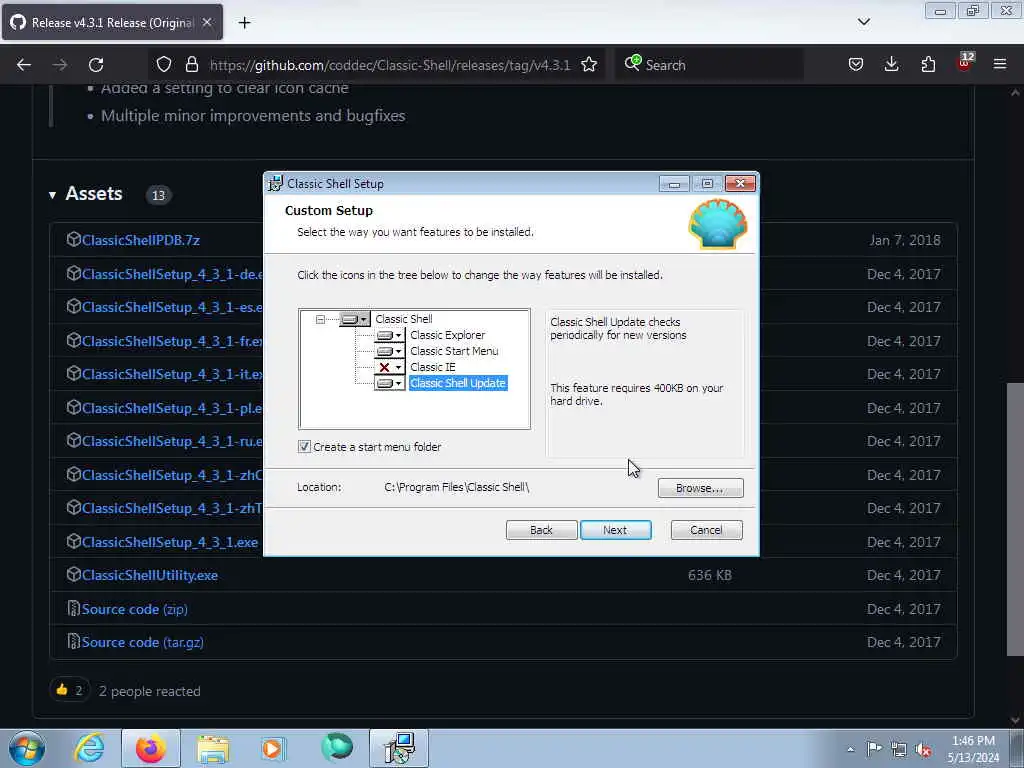Close the Release v4.3.1 tab
The image size is (1024, 768).
click(x=206, y=22)
